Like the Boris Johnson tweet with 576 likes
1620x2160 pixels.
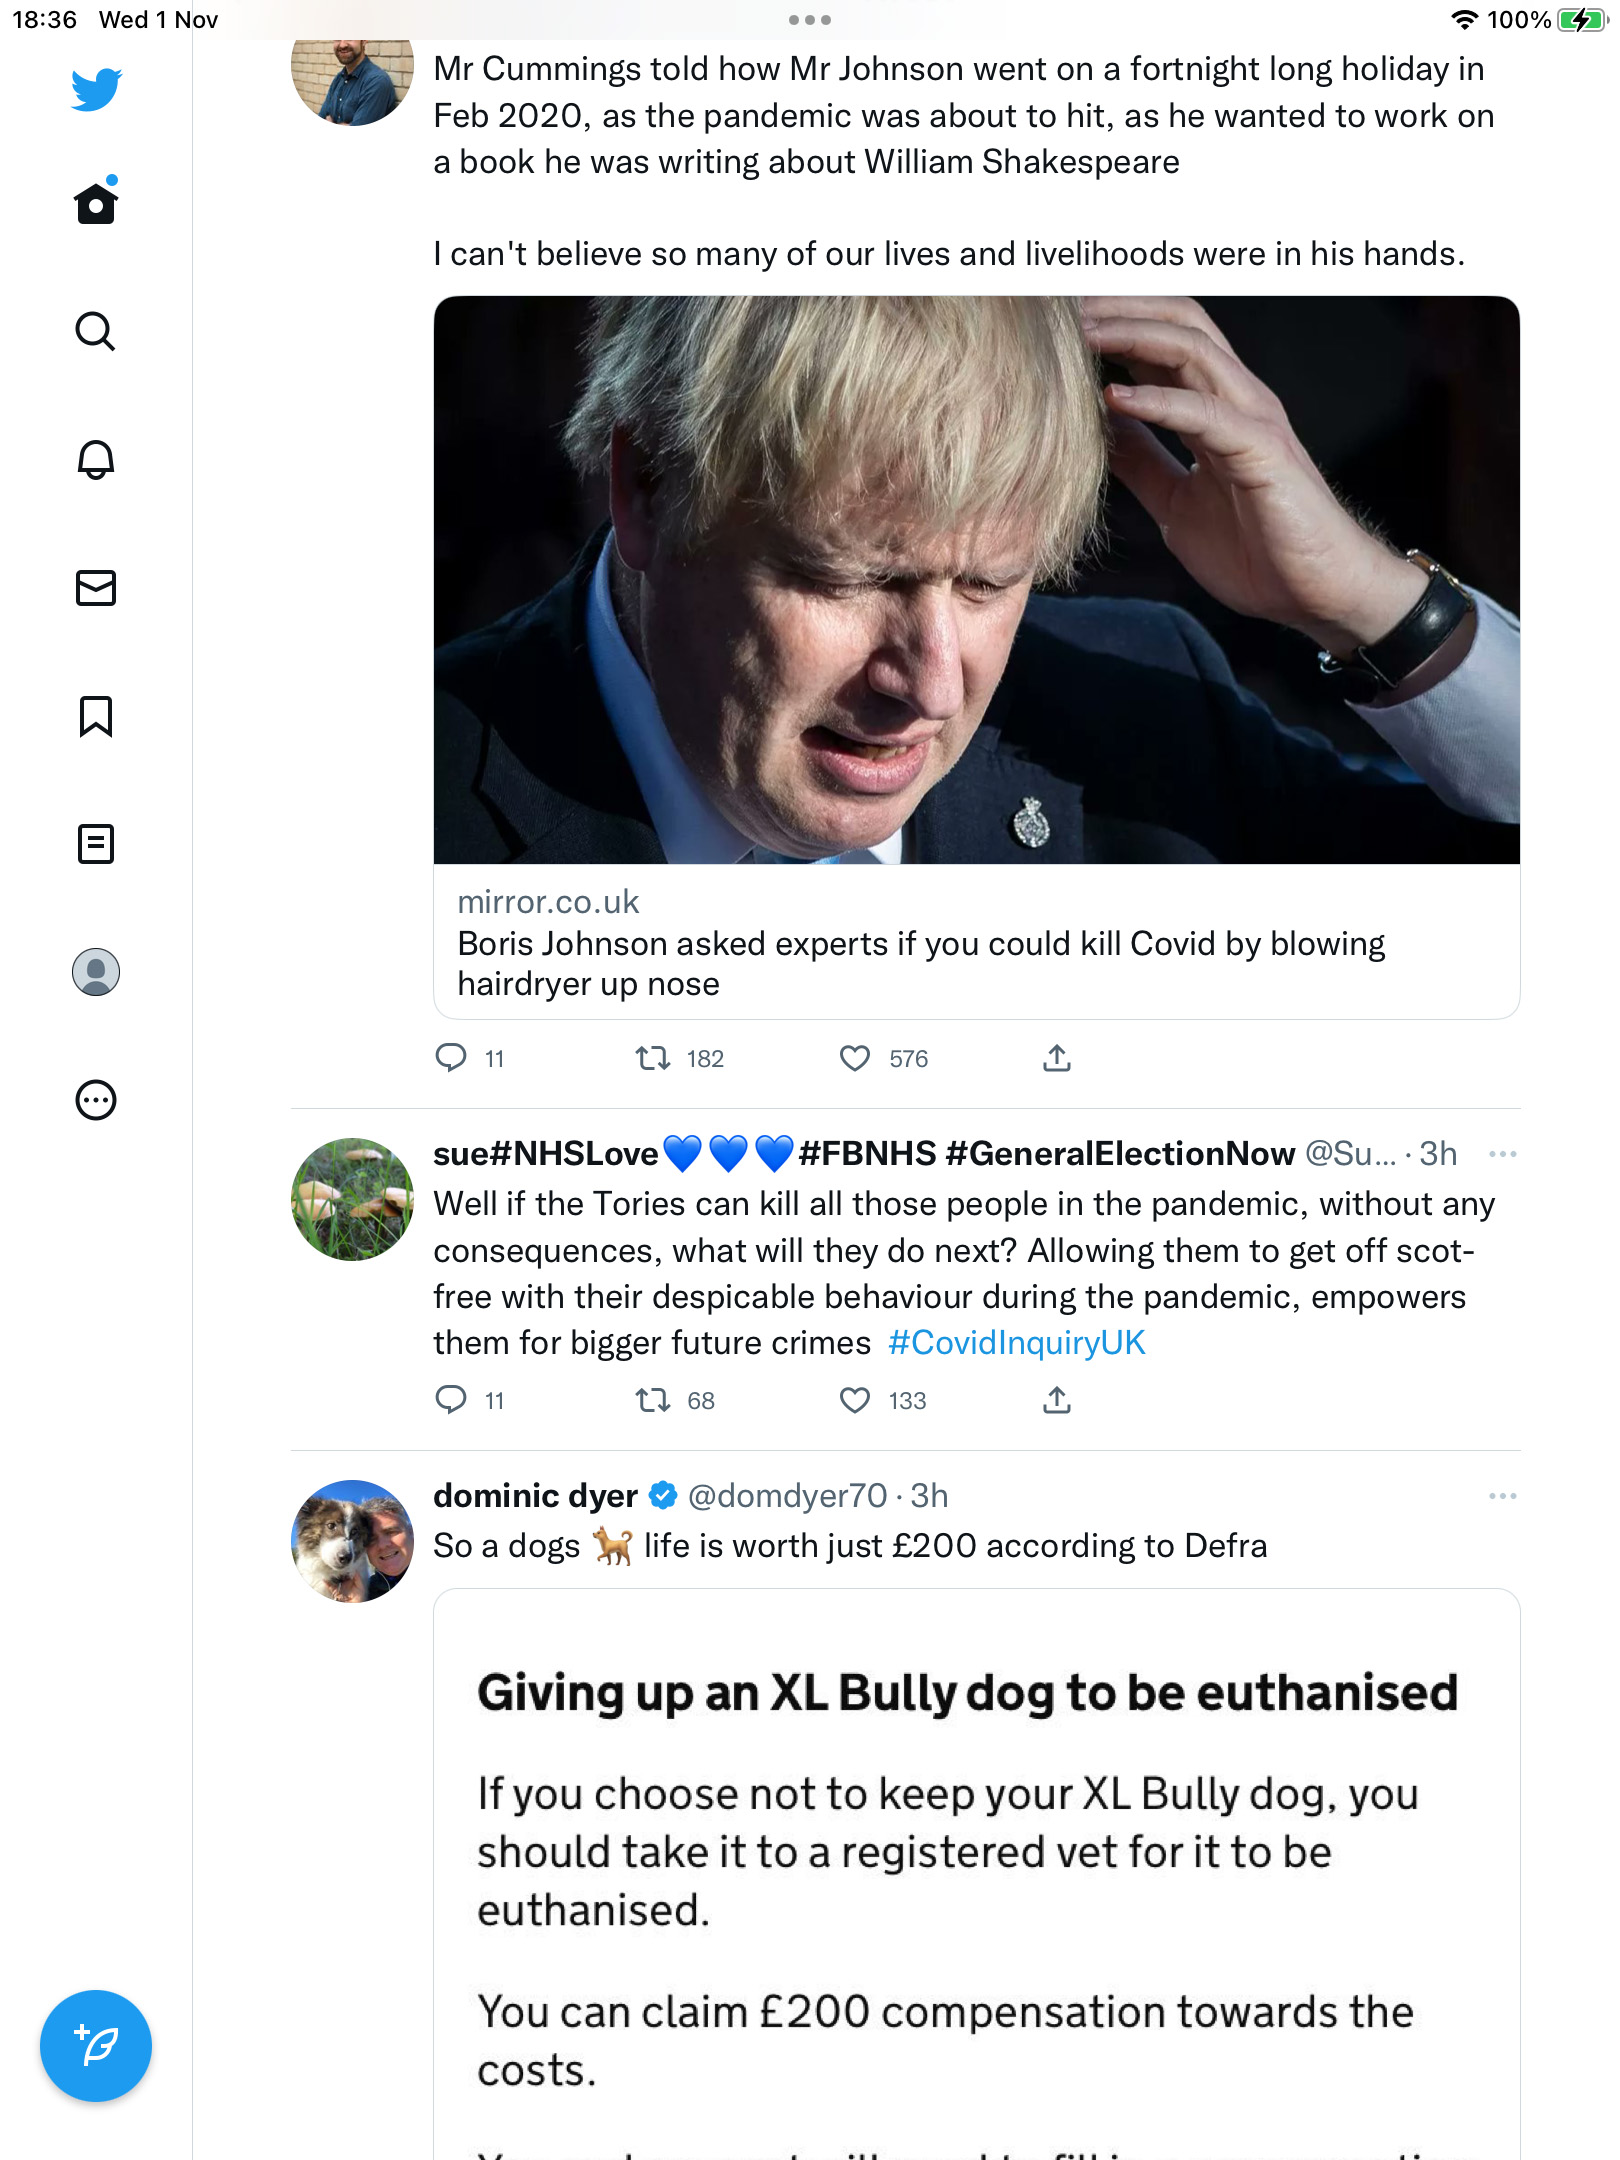855,1058
